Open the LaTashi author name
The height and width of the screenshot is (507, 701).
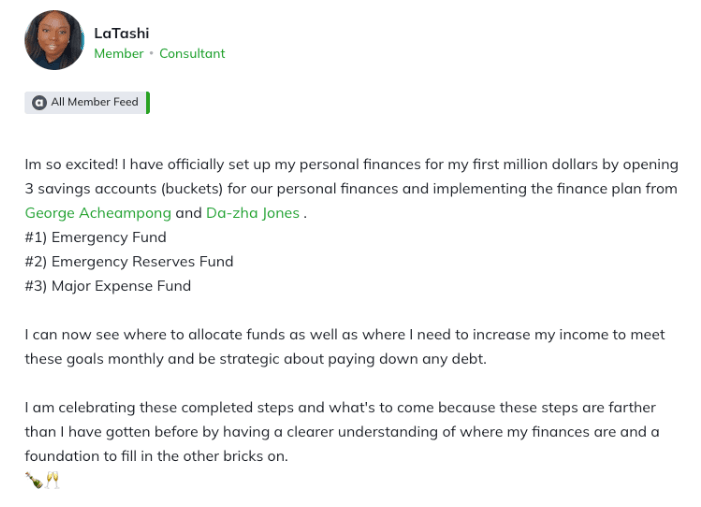tap(121, 33)
